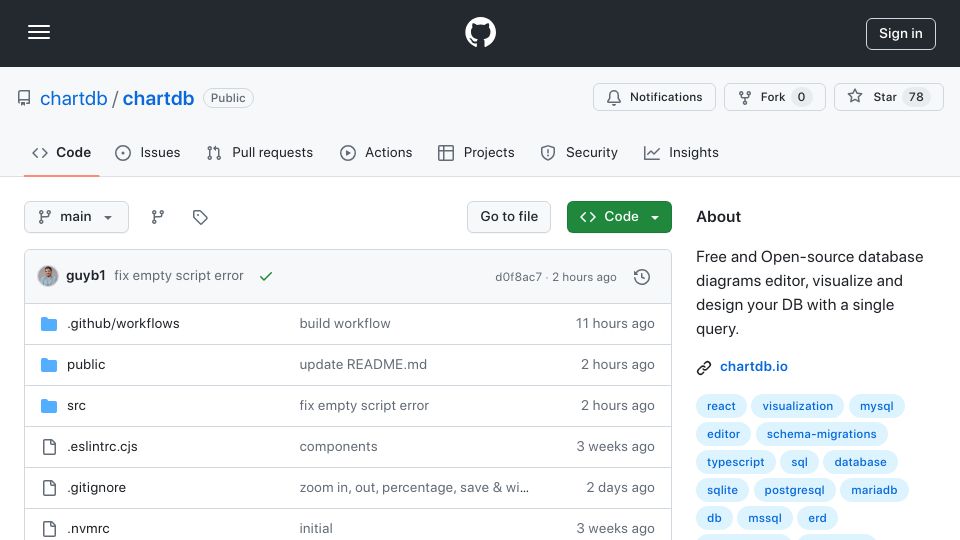Image resolution: width=960 pixels, height=540 pixels.
Task: Open guyb1's avatar
Action: coord(48,276)
